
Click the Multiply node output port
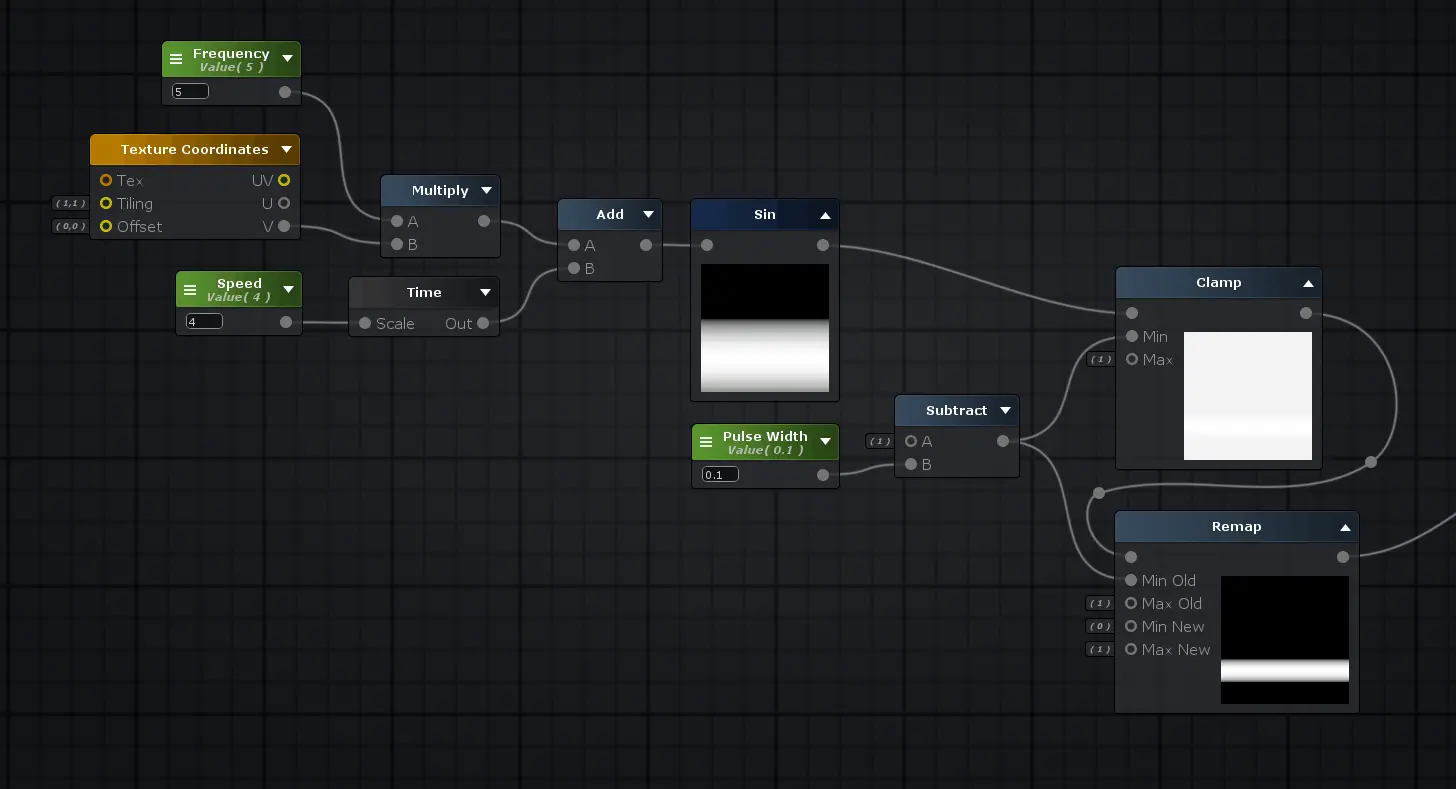tap(484, 221)
